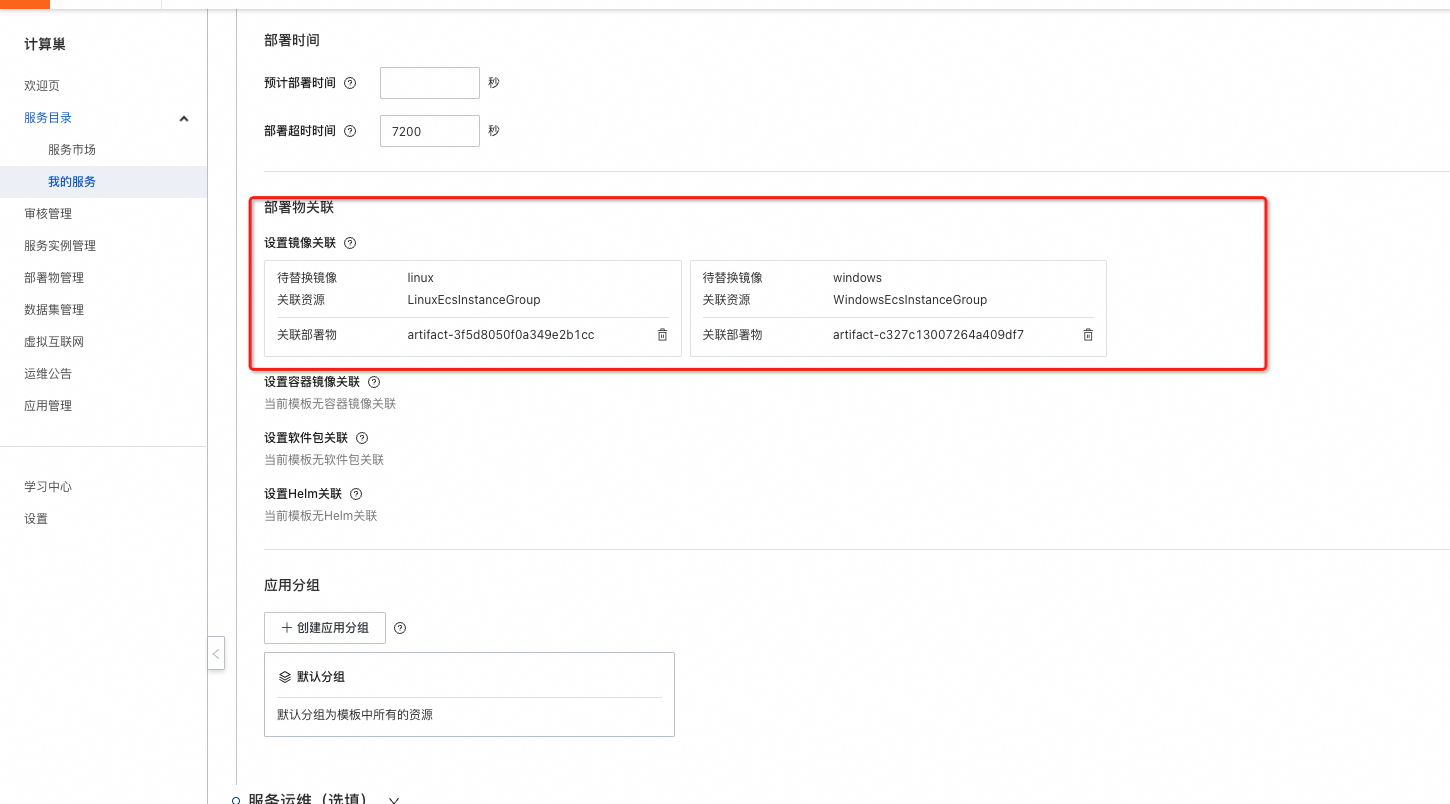The width and height of the screenshot is (1450, 804).
Task: Select 我的服务 in sidebar
Action: tap(72, 182)
